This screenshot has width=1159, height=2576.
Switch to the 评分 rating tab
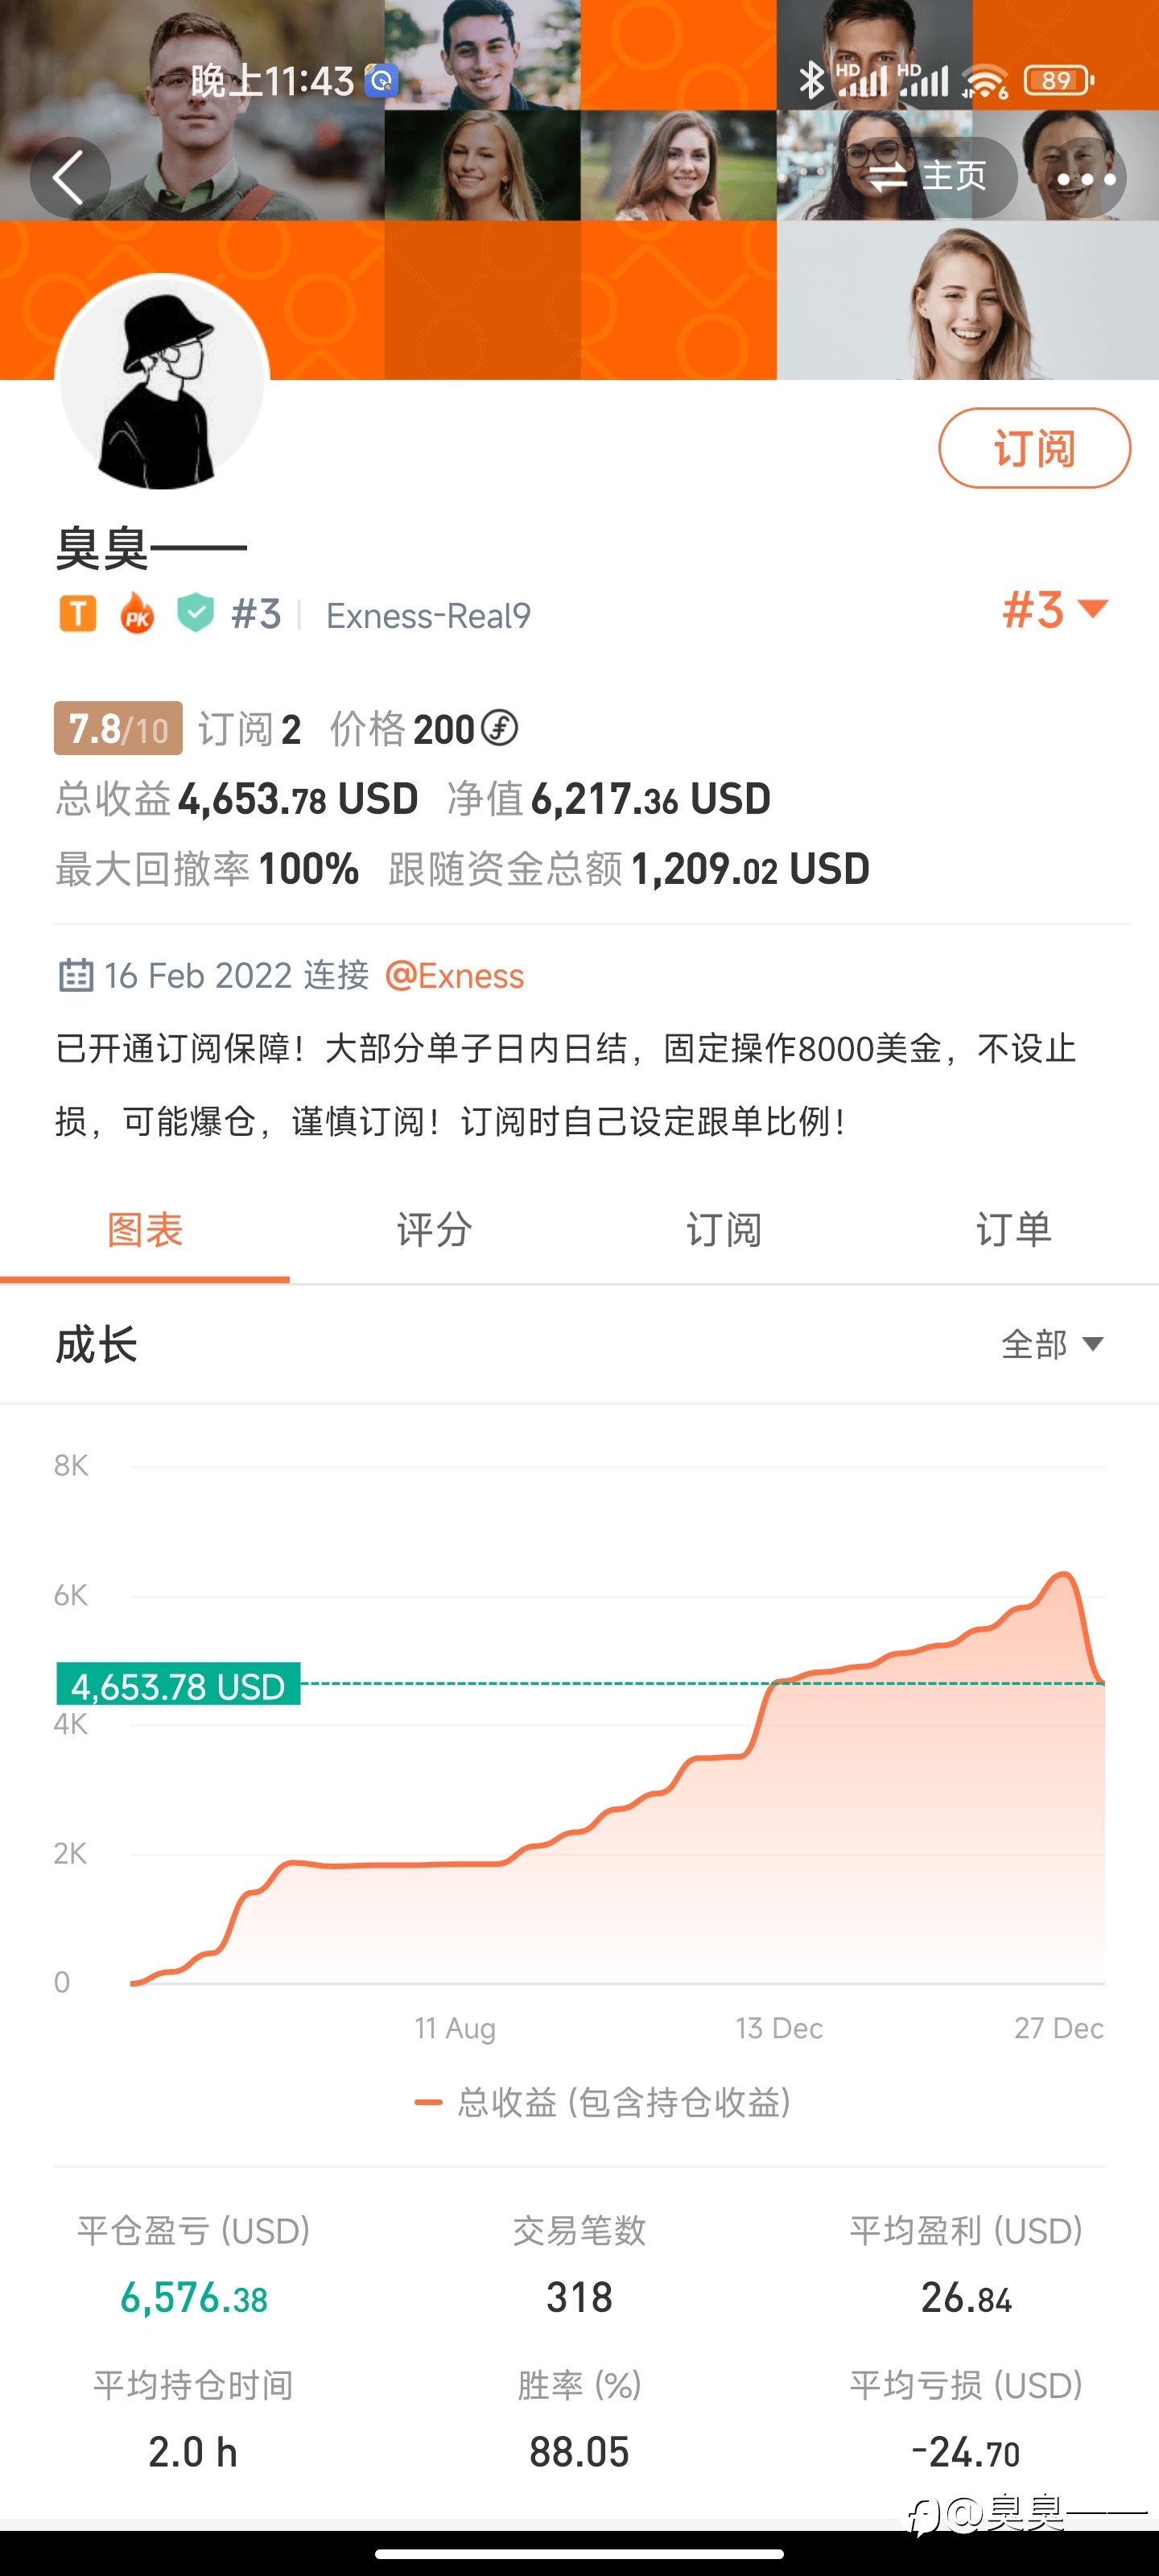[x=434, y=1230]
